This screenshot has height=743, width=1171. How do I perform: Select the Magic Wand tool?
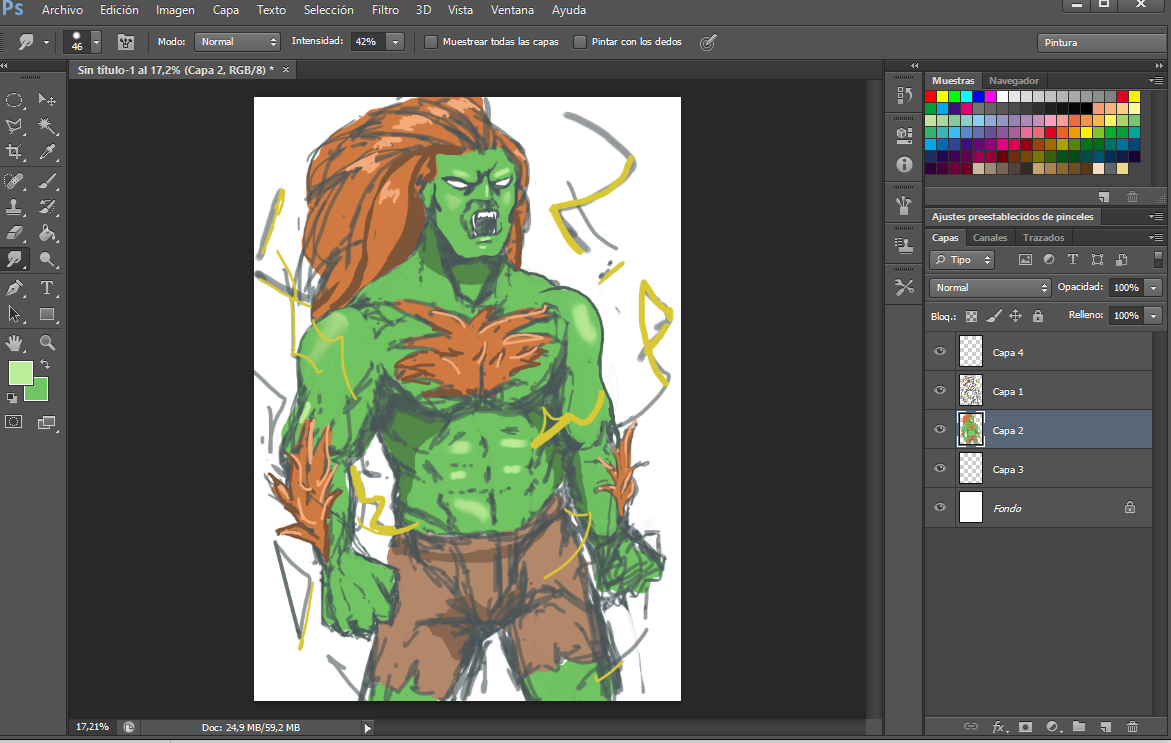click(47, 126)
